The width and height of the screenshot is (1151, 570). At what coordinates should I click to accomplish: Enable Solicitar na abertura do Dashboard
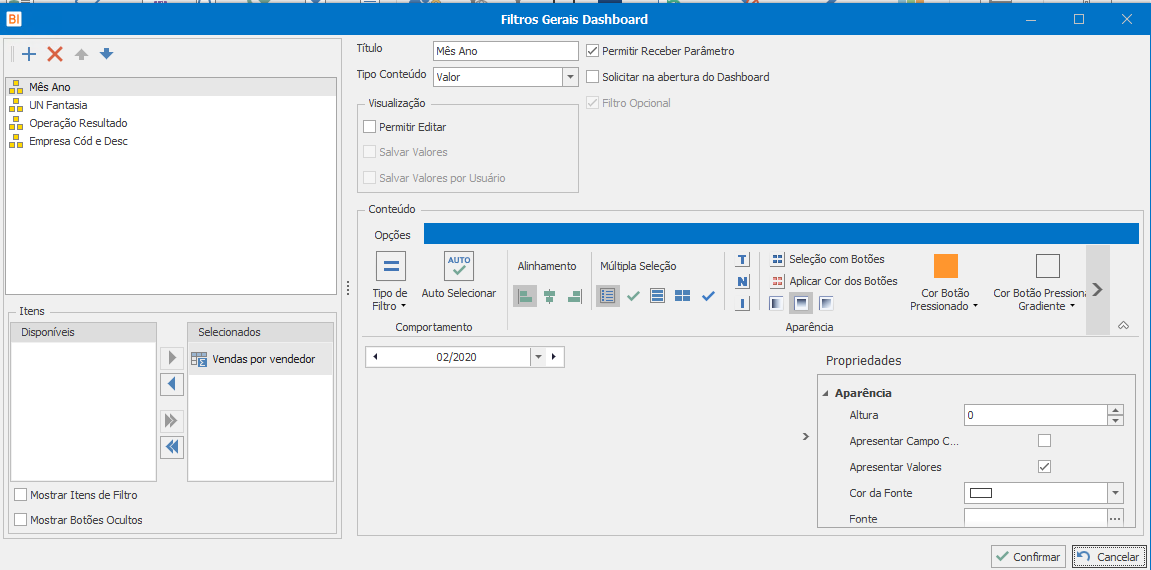click(592, 76)
